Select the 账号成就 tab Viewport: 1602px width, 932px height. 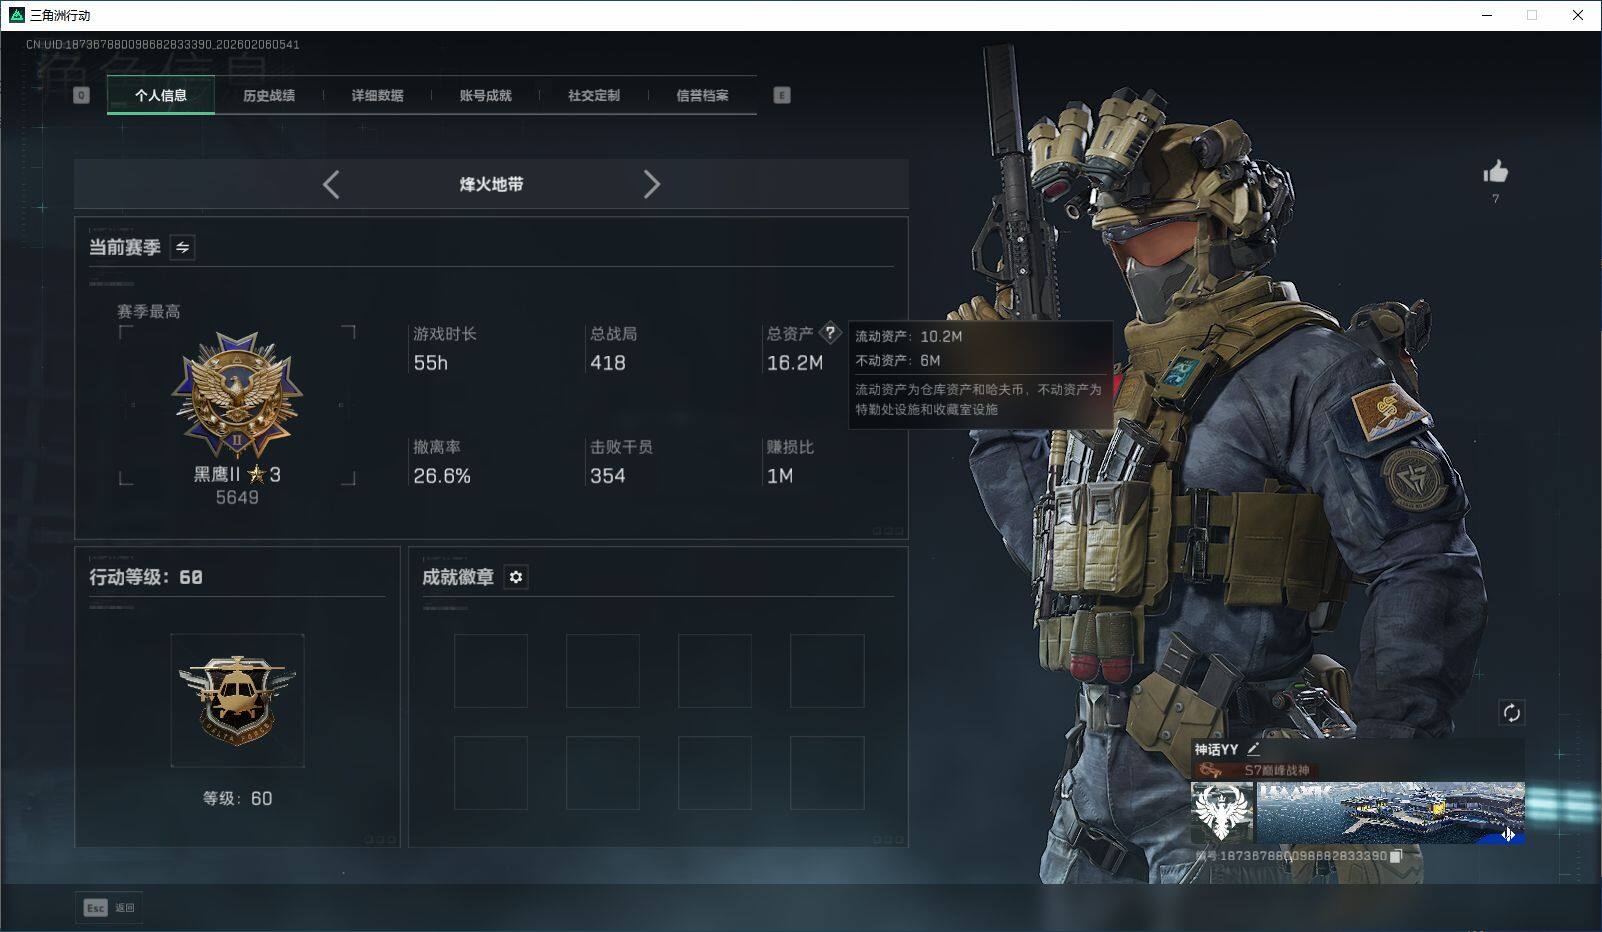tap(485, 95)
